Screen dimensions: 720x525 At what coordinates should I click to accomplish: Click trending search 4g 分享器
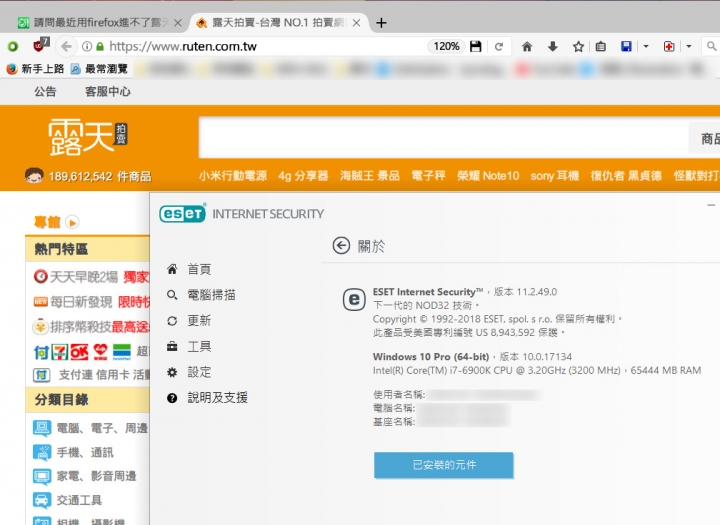pyautogui.click(x=303, y=175)
